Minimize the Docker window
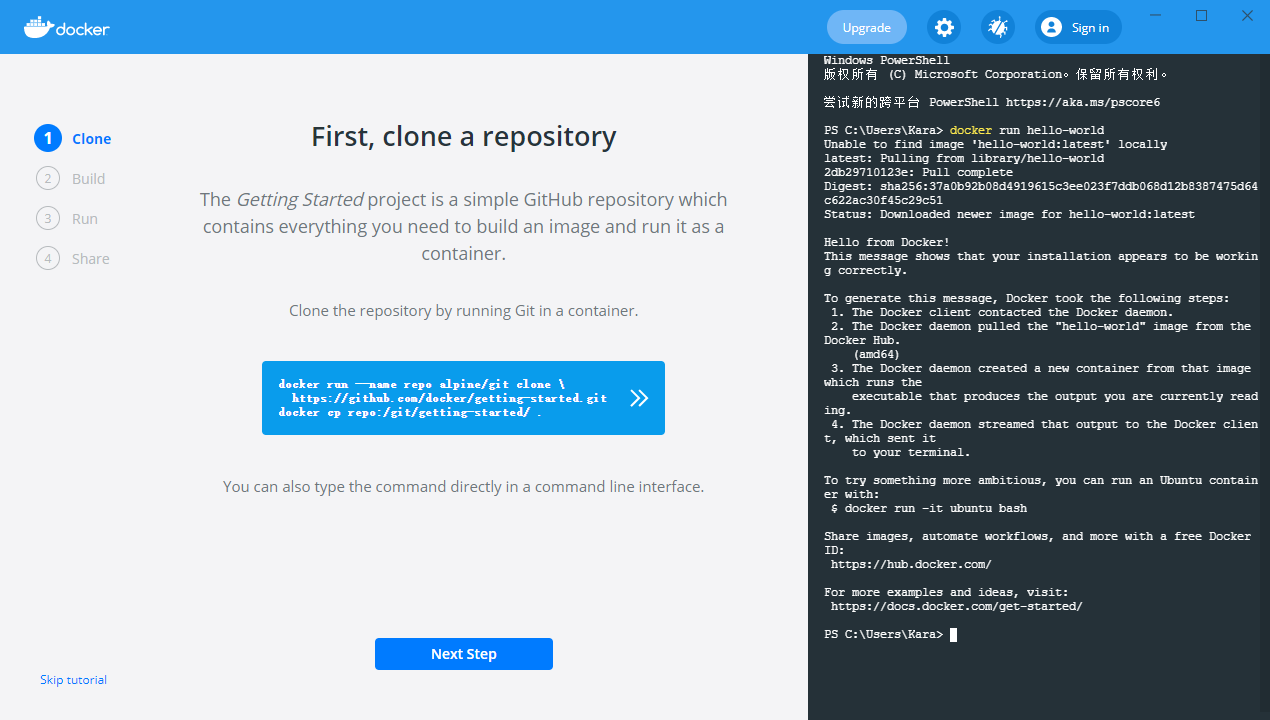1270x720 pixels. (x=1156, y=15)
